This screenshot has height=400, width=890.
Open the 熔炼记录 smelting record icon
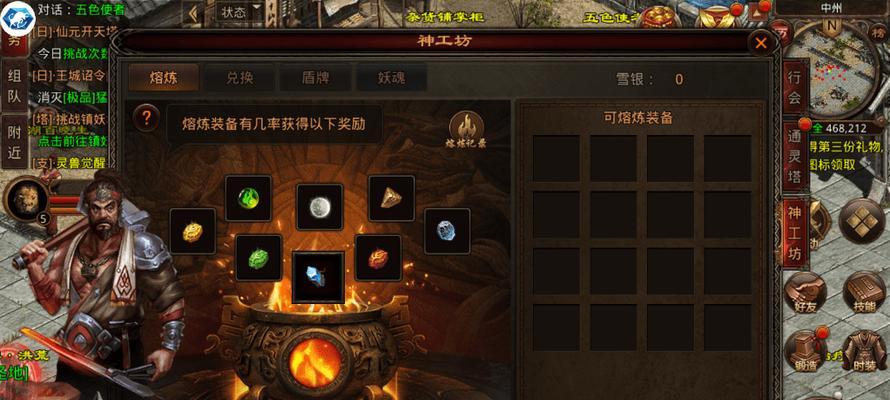point(467,130)
